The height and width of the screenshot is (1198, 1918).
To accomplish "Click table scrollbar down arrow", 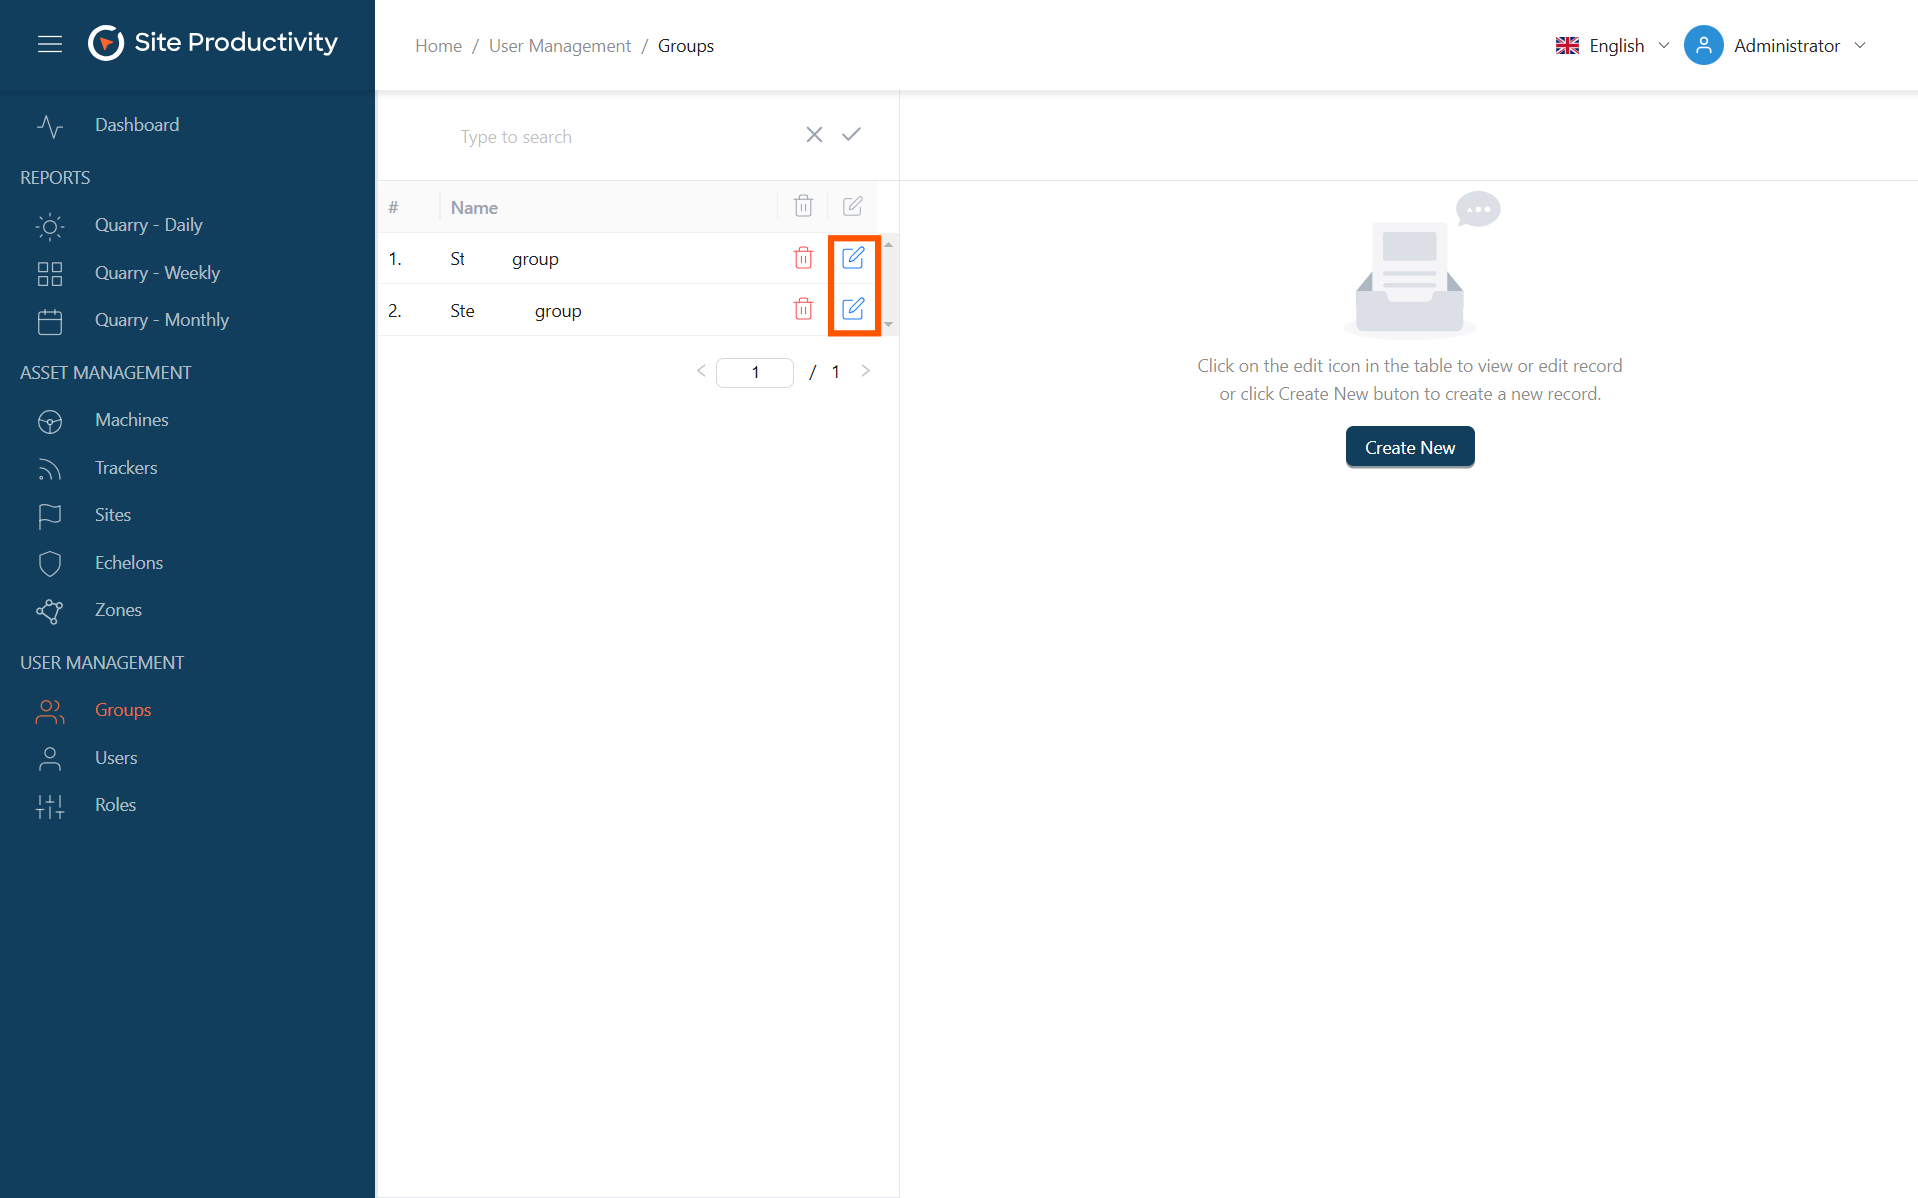I will pyautogui.click(x=888, y=325).
